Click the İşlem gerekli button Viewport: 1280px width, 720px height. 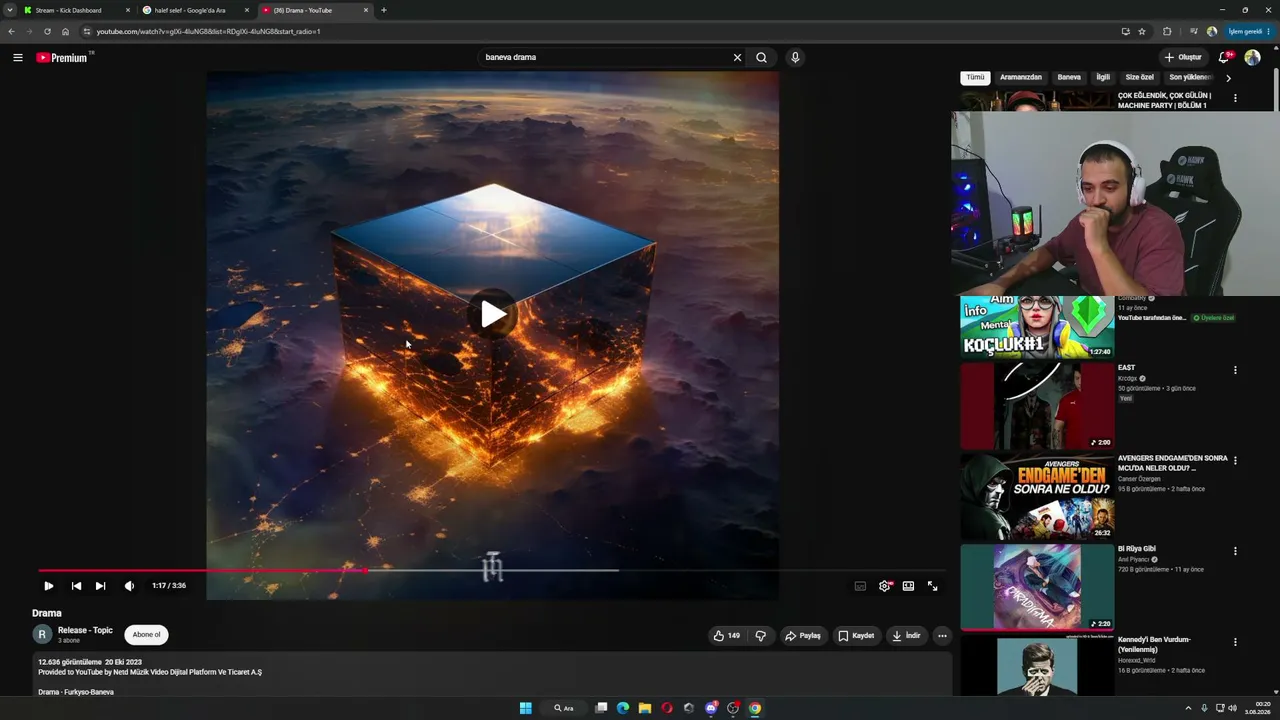(x=1248, y=31)
